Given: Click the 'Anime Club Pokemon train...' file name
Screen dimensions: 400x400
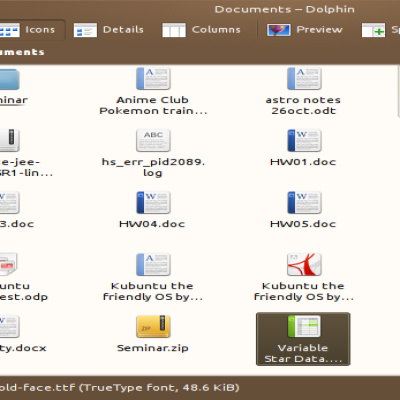Looking at the screenshot, I should pos(153,105).
